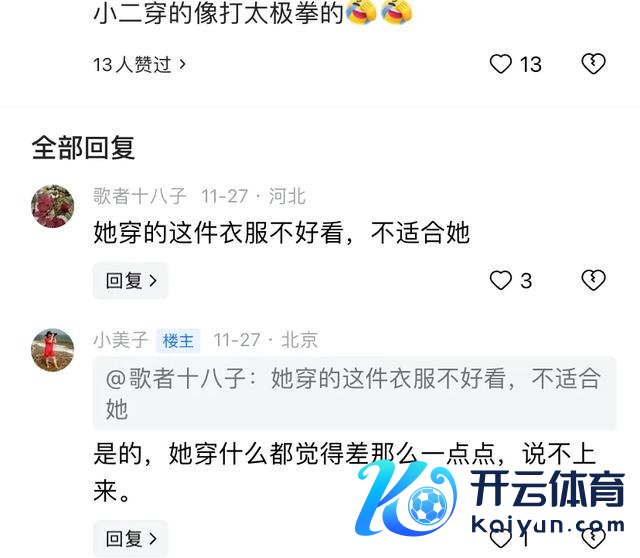The height and width of the screenshot is (558, 640).
Task: Dislike the top comment via broken heart
Action: tap(593, 64)
